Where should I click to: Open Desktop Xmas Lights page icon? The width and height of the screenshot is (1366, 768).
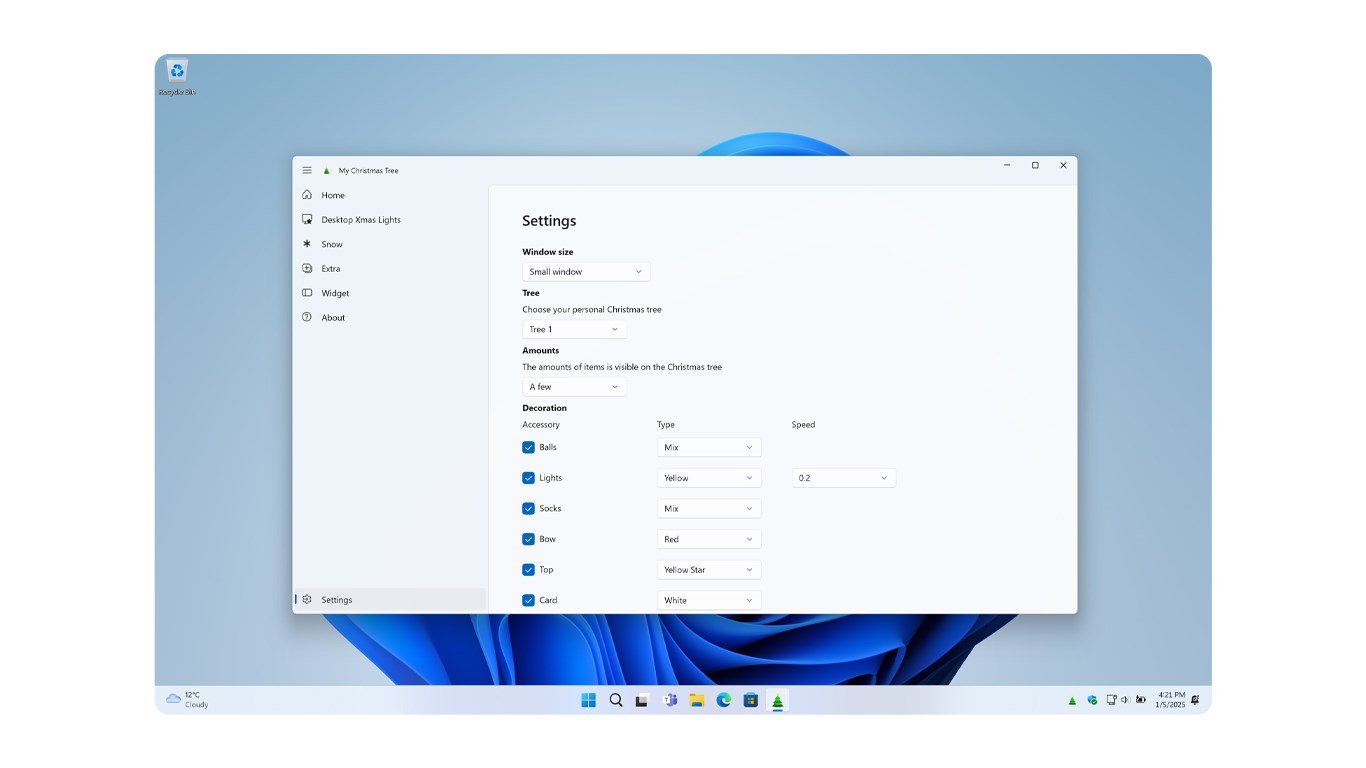pyautogui.click(x=307, y=219)
